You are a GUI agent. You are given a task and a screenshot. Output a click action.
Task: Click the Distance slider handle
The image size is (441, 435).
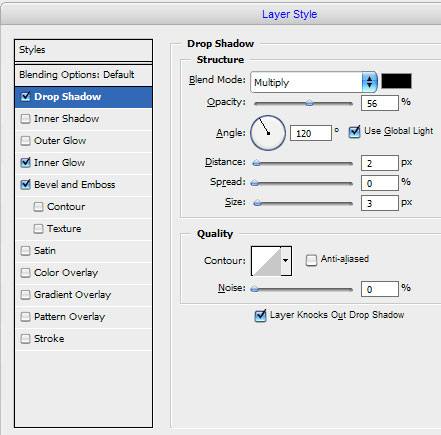tap(256, 163)
